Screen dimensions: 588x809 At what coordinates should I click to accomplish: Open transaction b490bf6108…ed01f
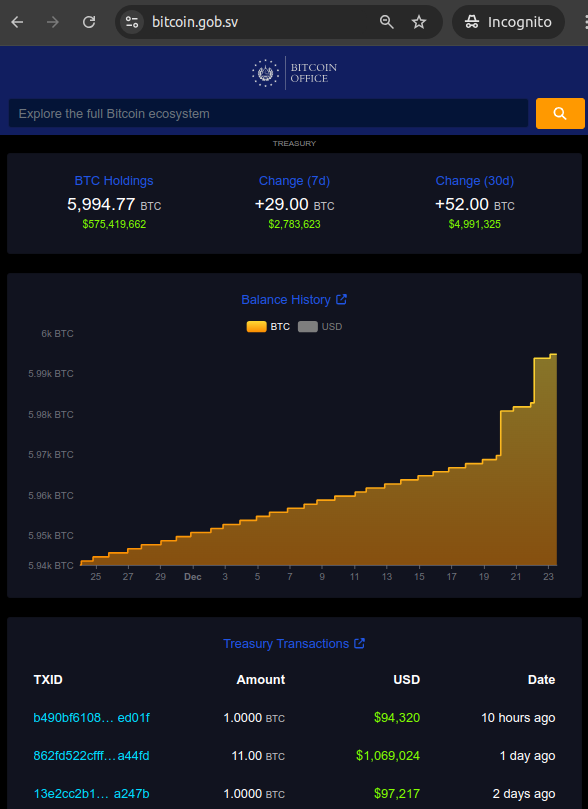click(91, 718)
